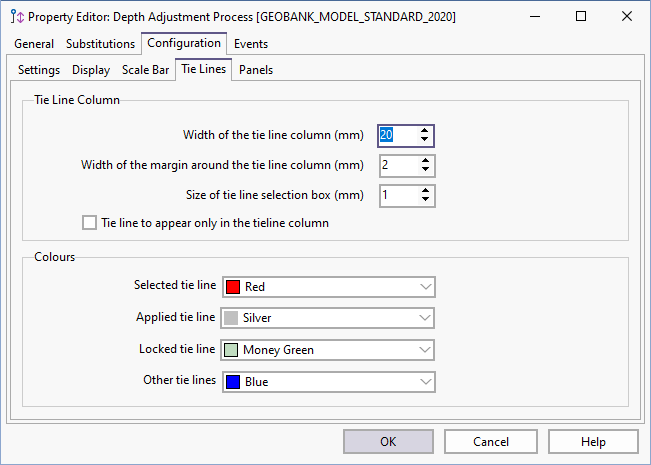Open the Substitutions tab

pos(100,44)
